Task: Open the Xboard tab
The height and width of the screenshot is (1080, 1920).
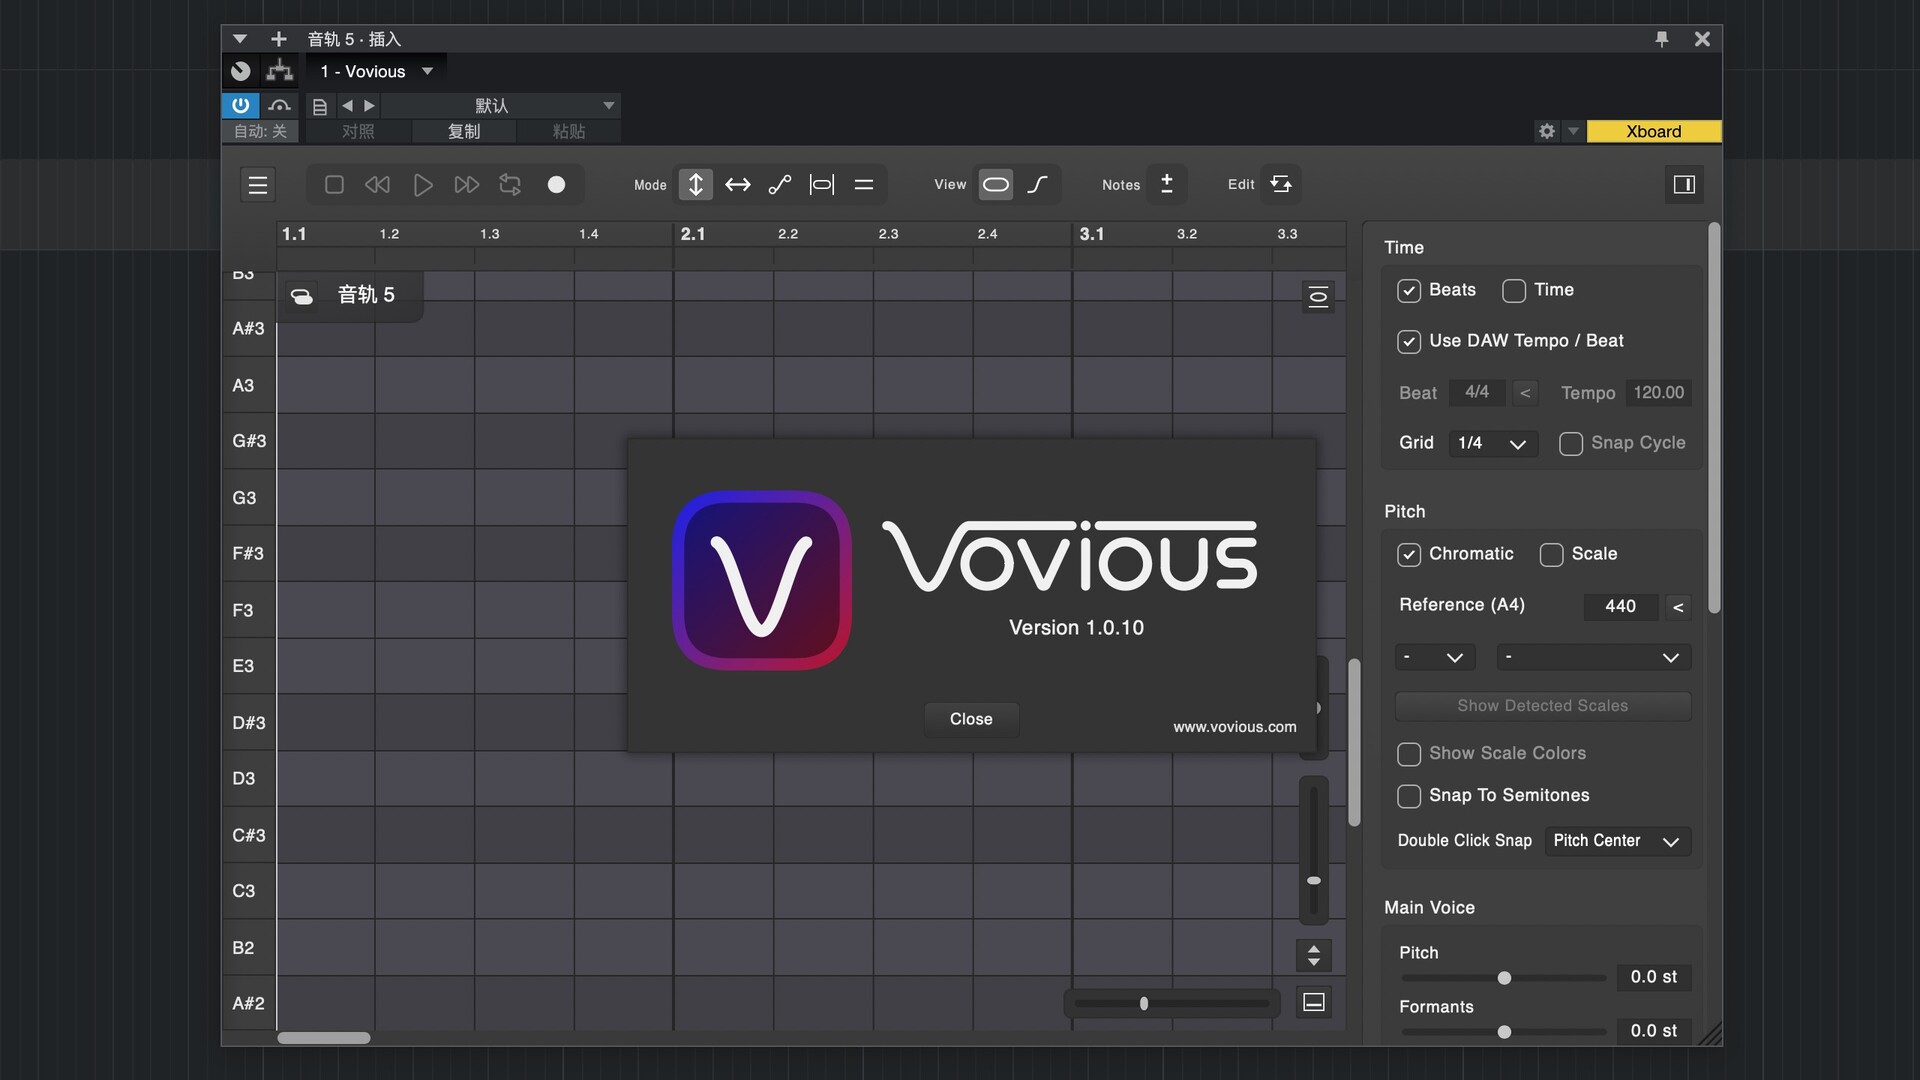Action: pyautogui.click(x=1653, y=131)
